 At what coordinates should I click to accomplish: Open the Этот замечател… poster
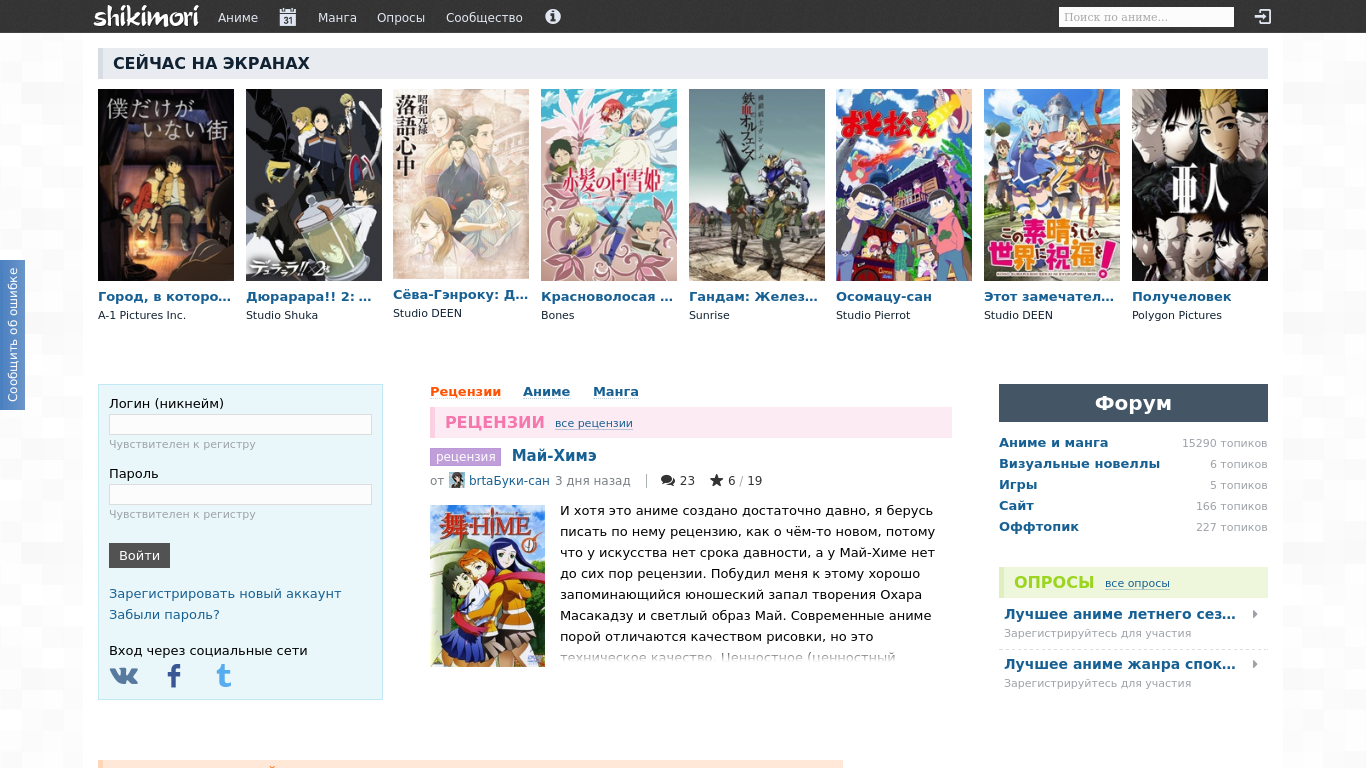[1052, 185]
